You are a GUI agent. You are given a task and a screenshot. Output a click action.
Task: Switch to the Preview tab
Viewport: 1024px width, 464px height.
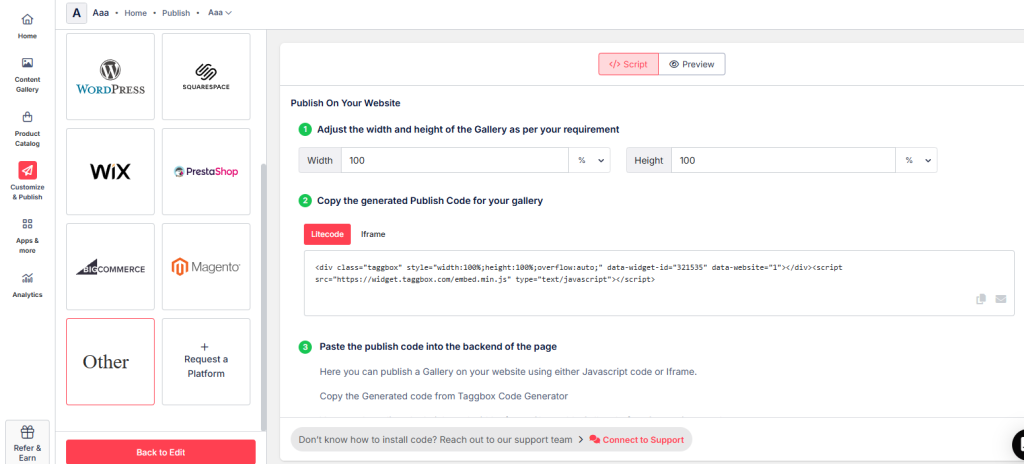692,64
